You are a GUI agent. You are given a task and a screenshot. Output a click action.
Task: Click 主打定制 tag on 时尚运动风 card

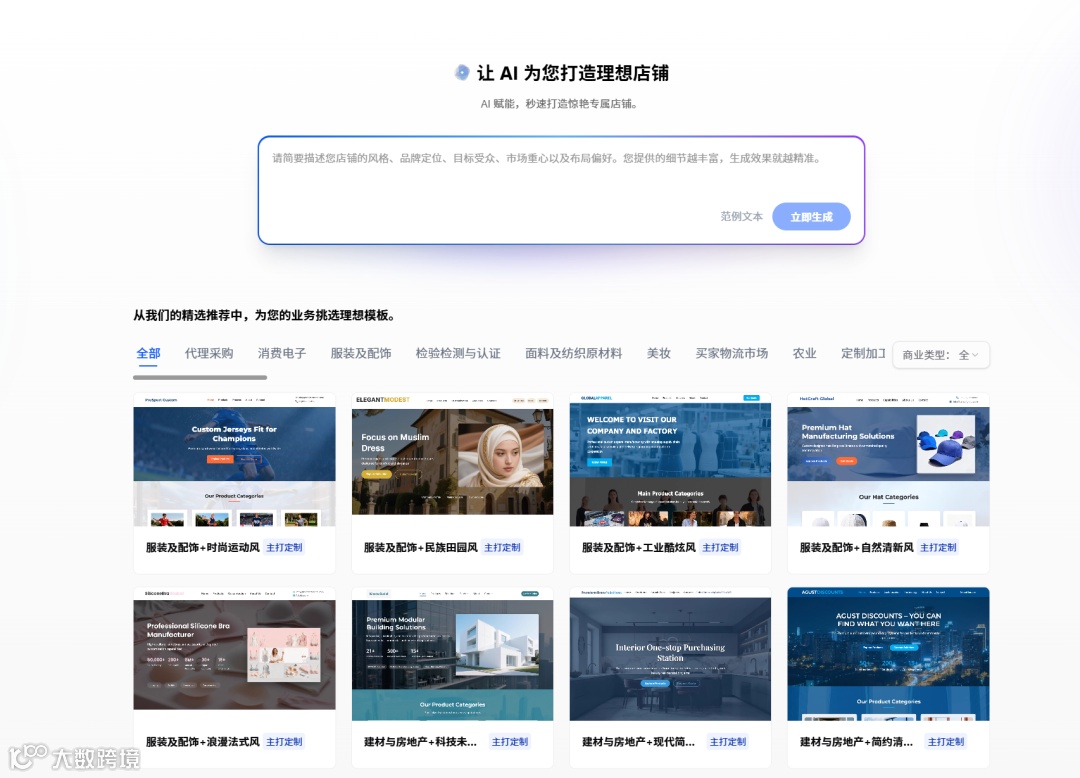[284, 547]
